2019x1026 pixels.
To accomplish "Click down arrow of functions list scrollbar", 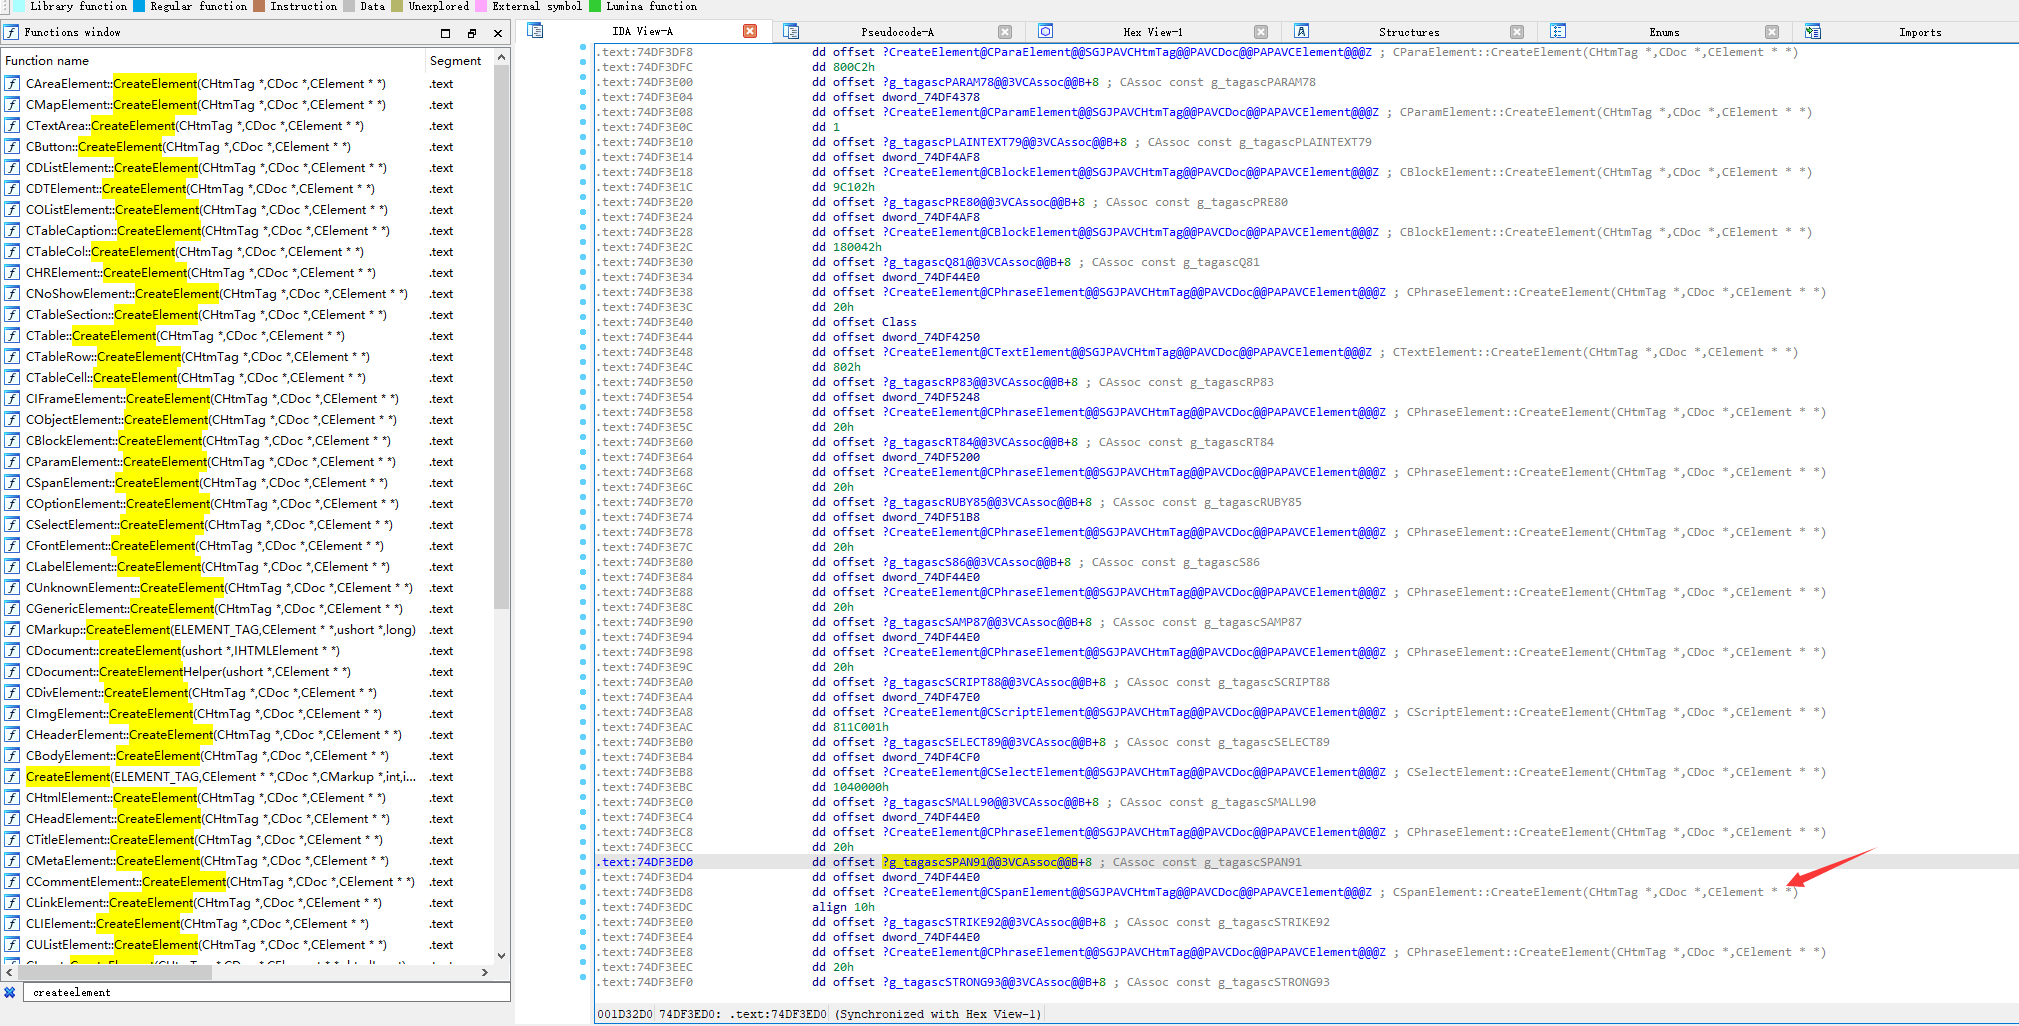I will click(x=502, y=955).
